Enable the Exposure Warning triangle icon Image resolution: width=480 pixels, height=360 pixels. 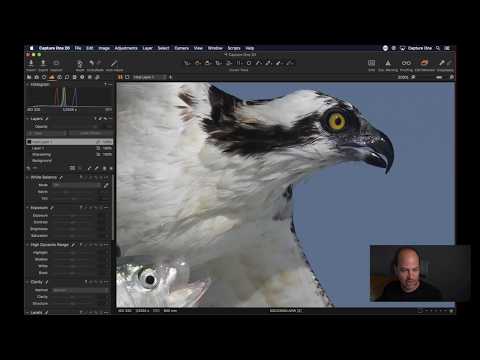pyautogui.click(x=388, y=63)
